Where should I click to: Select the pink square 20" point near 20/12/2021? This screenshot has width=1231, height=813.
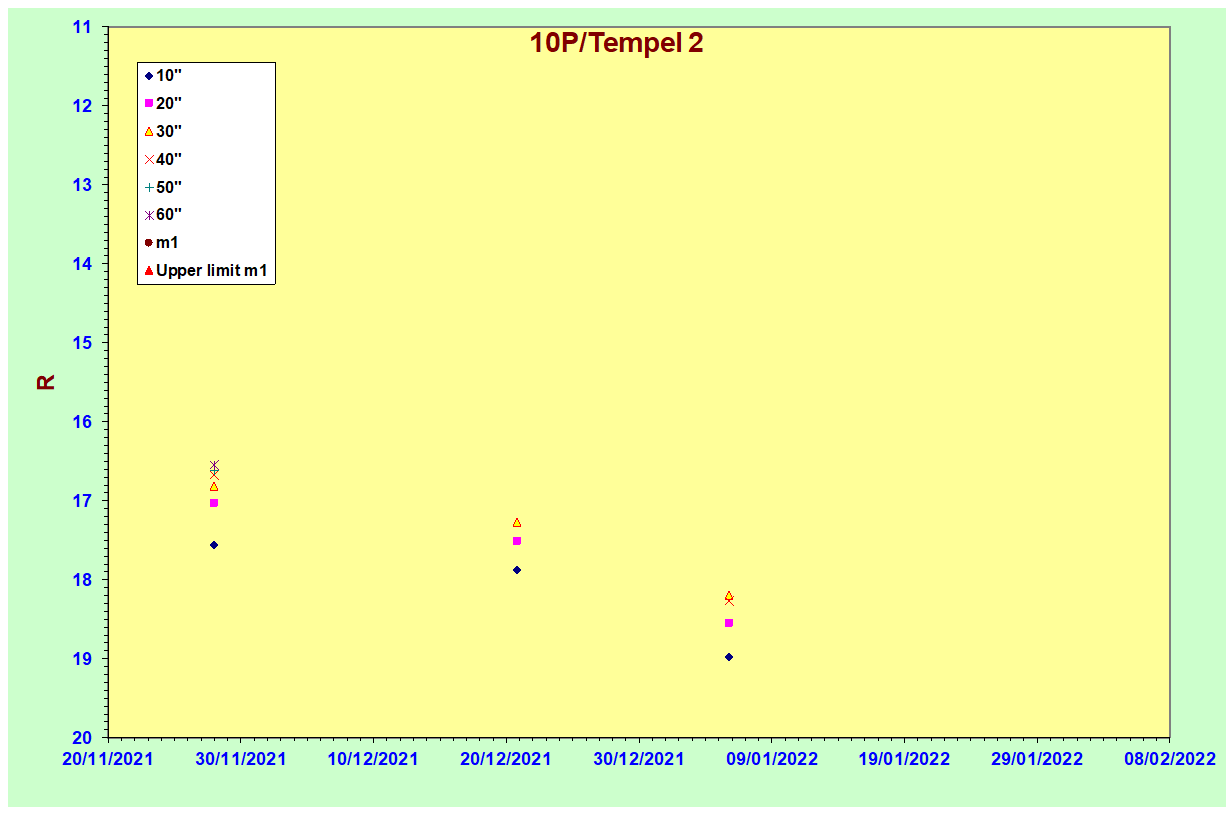click(517, 541)
